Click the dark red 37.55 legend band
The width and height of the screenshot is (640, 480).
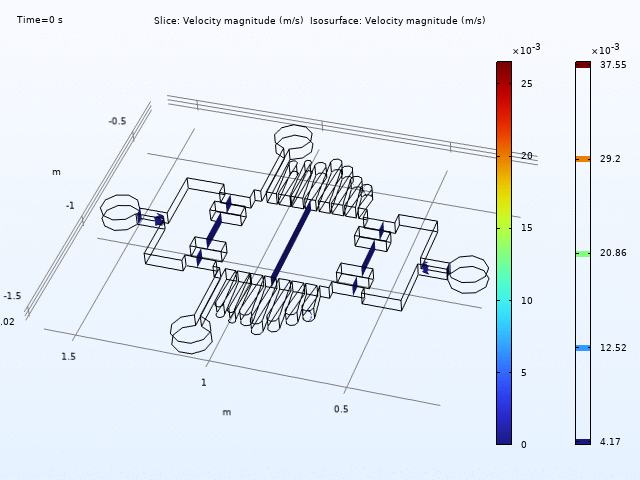(x=582, y=65)
